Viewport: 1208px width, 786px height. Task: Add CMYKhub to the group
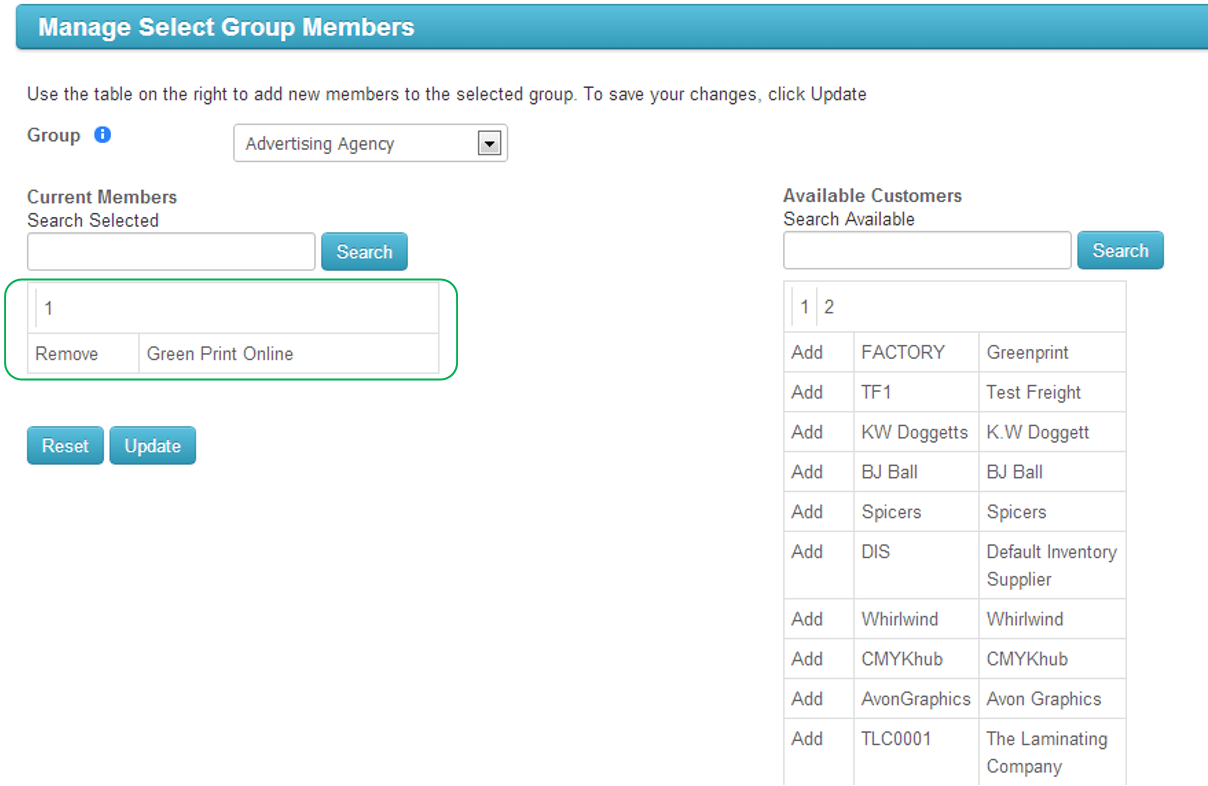coord(807,659)
